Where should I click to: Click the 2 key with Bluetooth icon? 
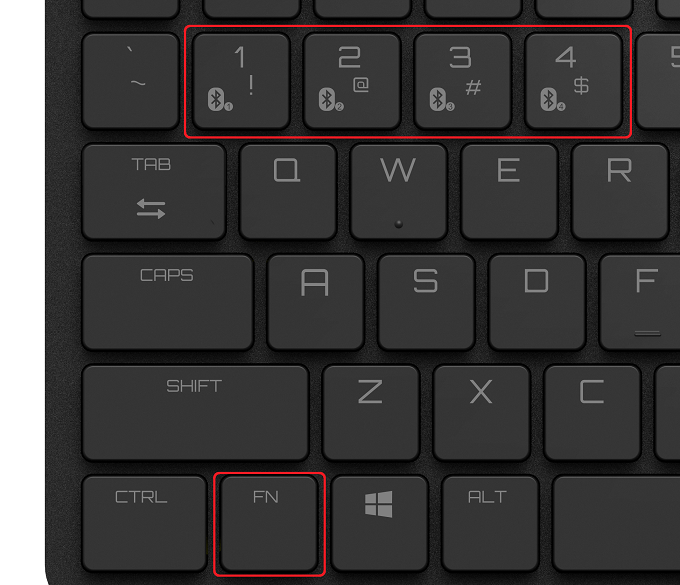point(352,81)
